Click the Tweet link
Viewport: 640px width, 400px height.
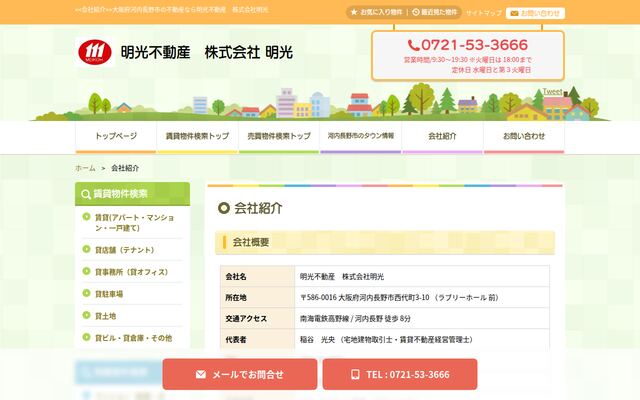pos(552,91)
